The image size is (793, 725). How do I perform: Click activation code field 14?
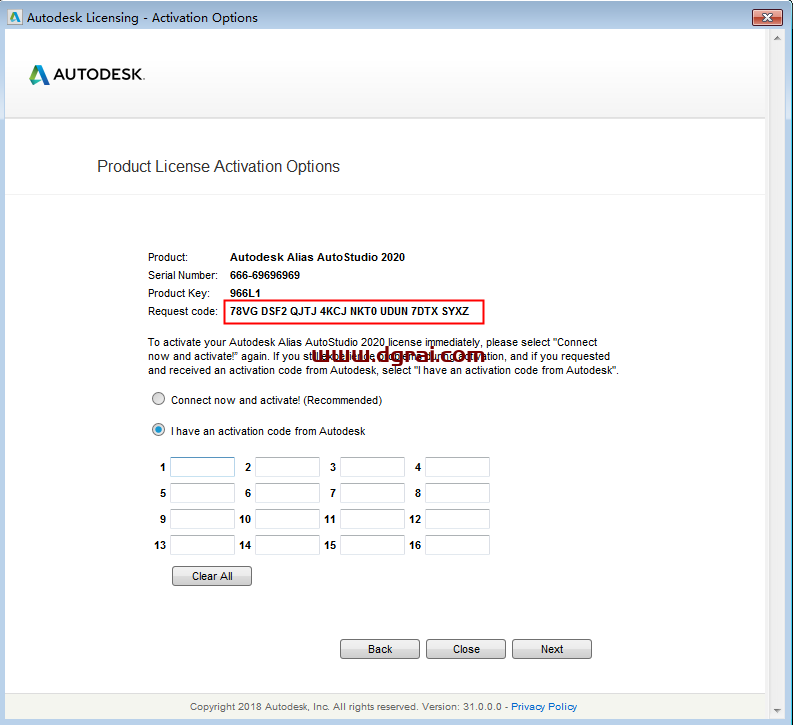point(287,545)
